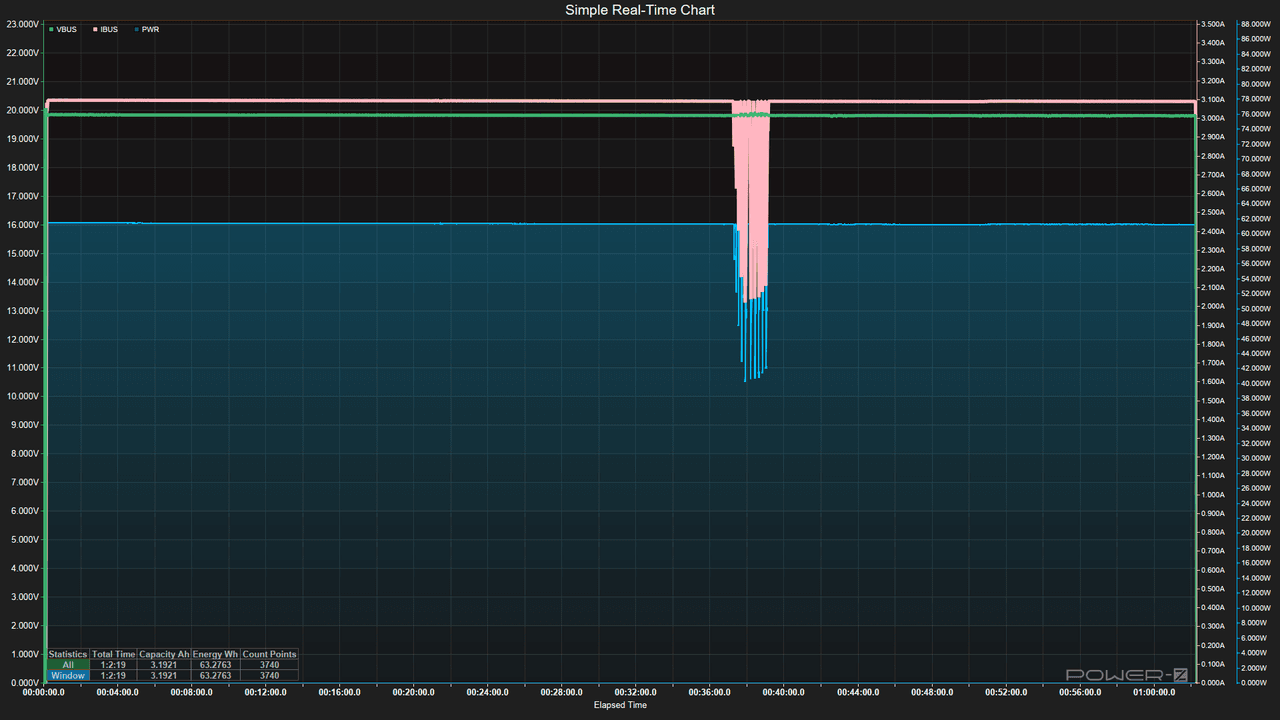Viewport: 1280px width, 720px height.
Task: Click the 01:00:00.0 time axis tick label
Action: click(1153, 692)
